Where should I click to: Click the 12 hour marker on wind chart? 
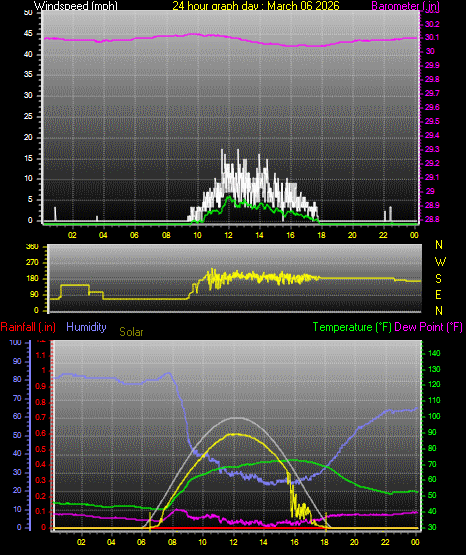point(228,235)
